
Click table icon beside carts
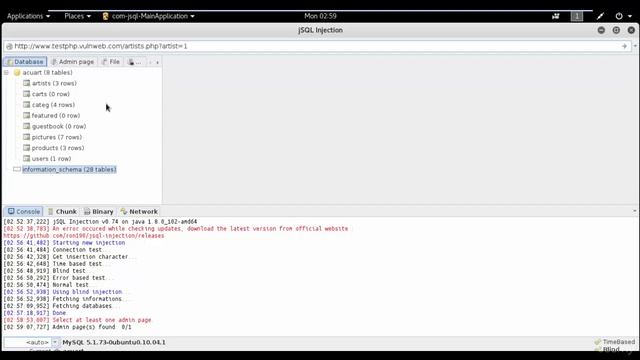pos(27,94)
